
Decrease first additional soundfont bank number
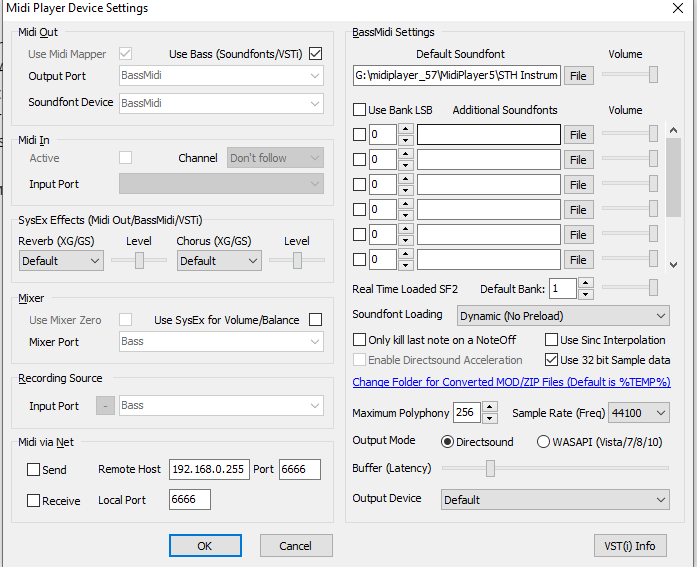(405, 140)
